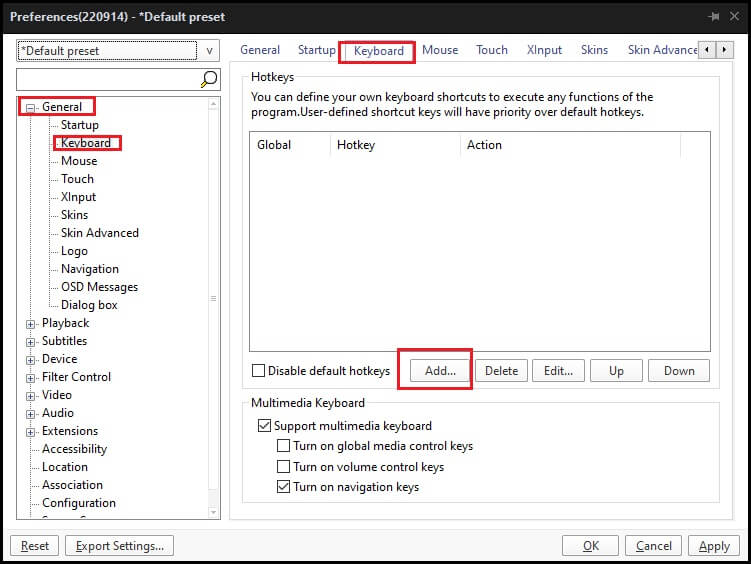Click the Apply button
The width and height of the screenshot is (751, 564).
714,545
